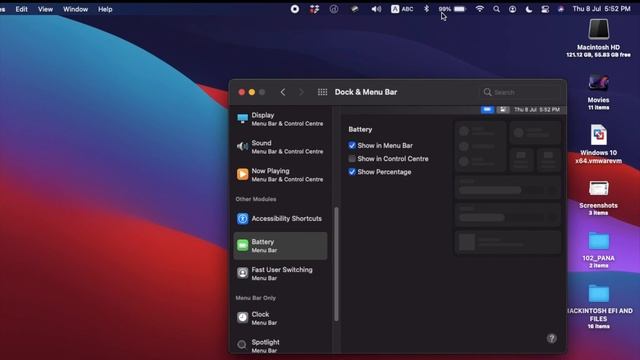The height and width of the screenshot is (360, 640).
Task: Select Macintosh HD desktop drive
Action: point(598,38)
